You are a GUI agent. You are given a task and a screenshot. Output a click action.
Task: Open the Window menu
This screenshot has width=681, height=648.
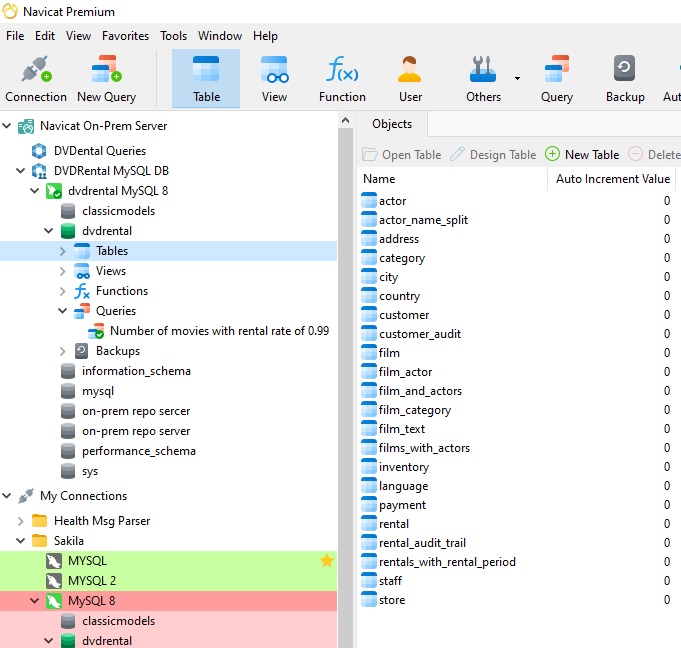point(220,36)
